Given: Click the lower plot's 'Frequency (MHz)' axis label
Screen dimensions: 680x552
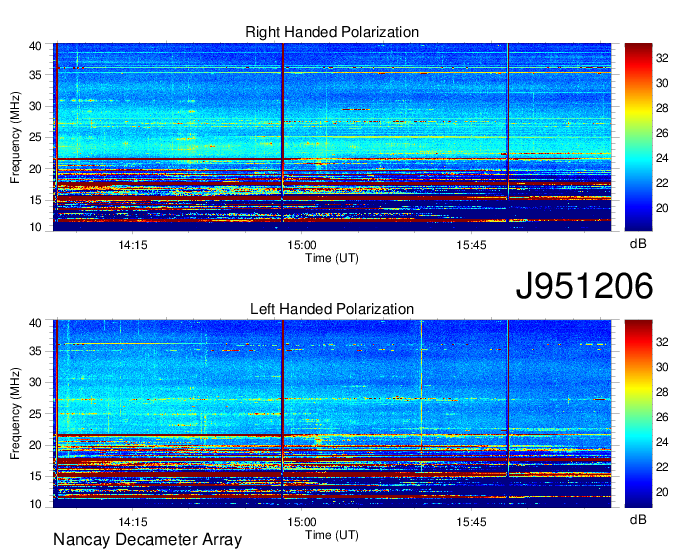Looking at the screenshot, I should [x=15, y=414].
